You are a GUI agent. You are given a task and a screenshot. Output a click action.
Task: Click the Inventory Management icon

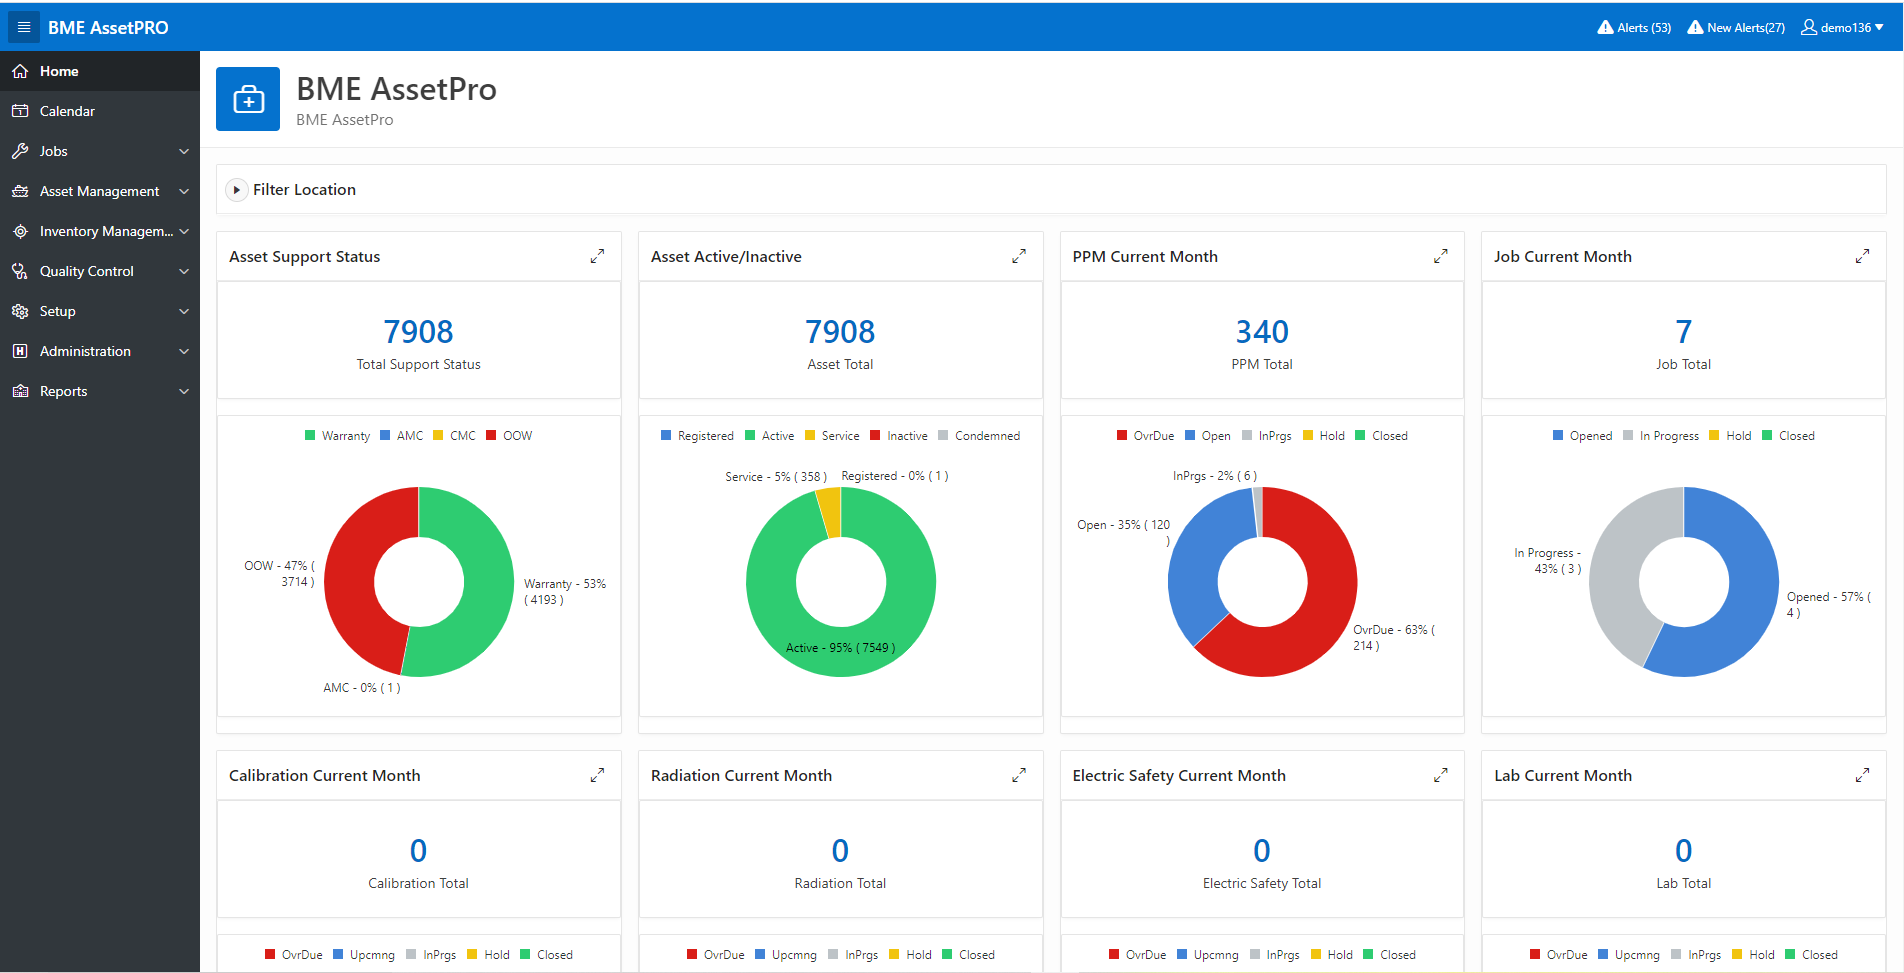[20, 231]
